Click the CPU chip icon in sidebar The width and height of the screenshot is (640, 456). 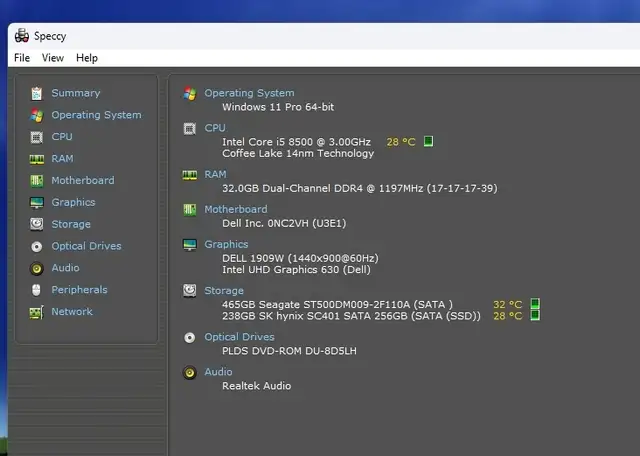(x=36, y=137)
